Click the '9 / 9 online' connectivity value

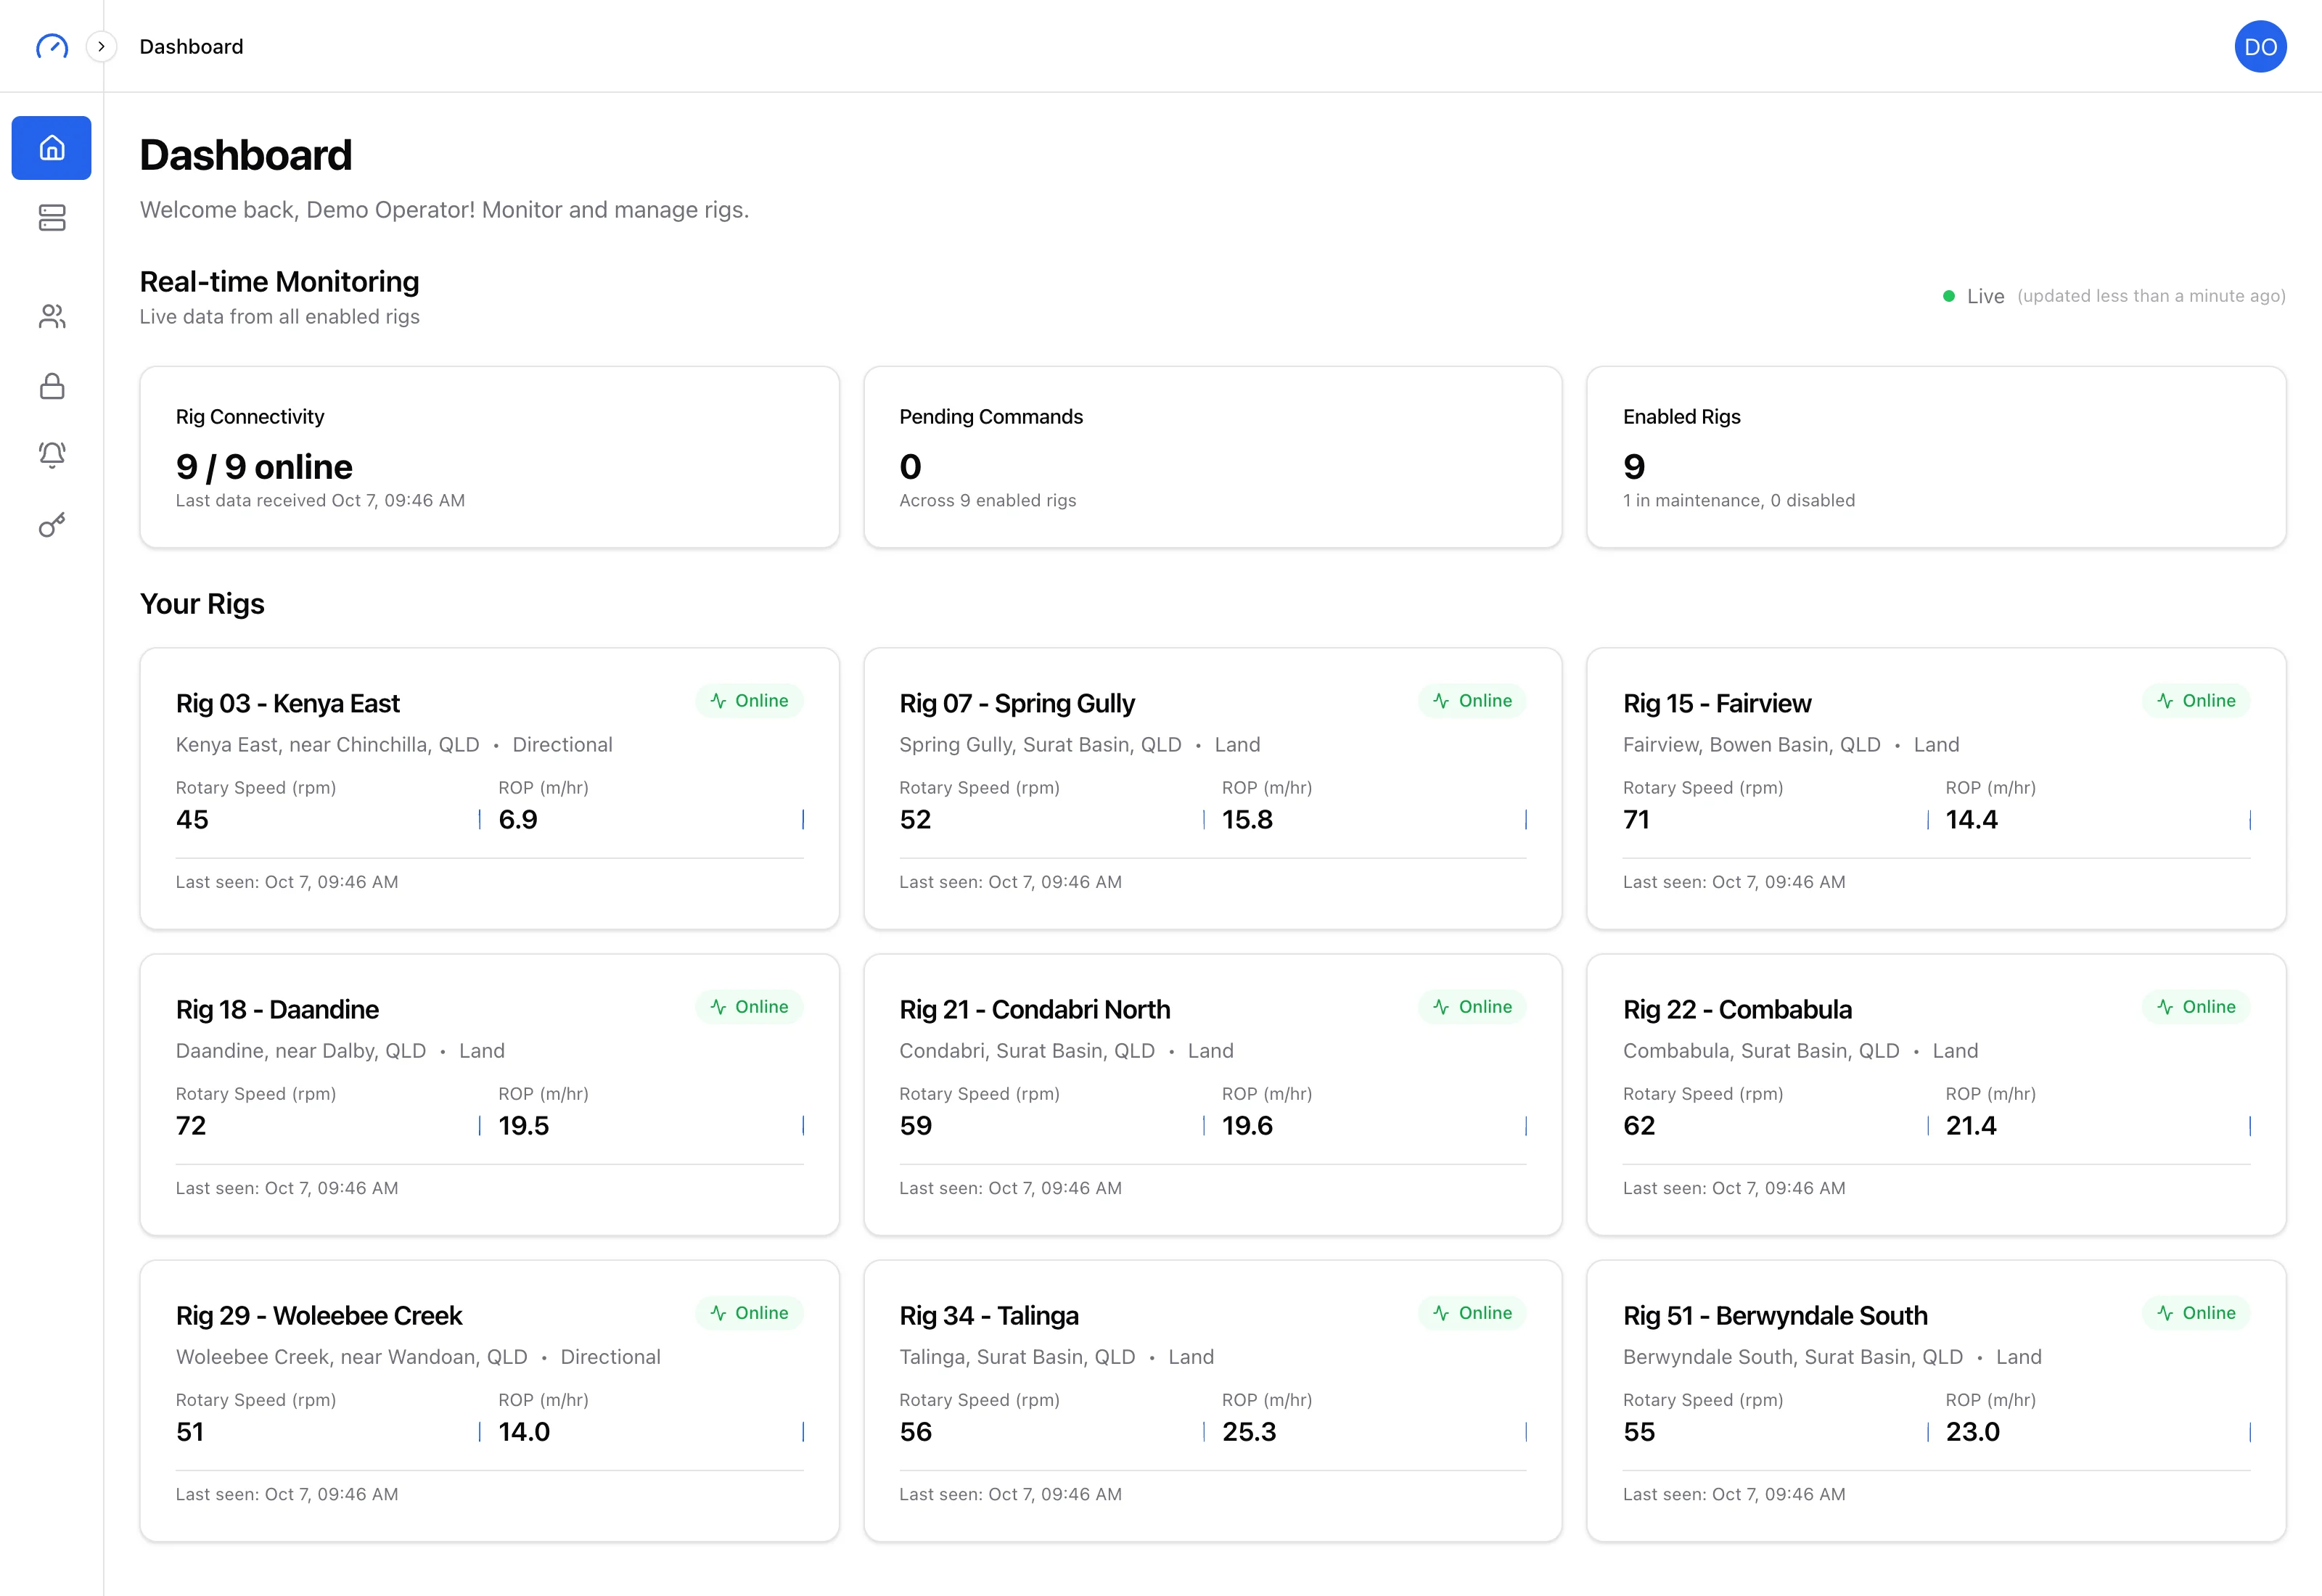264,467
